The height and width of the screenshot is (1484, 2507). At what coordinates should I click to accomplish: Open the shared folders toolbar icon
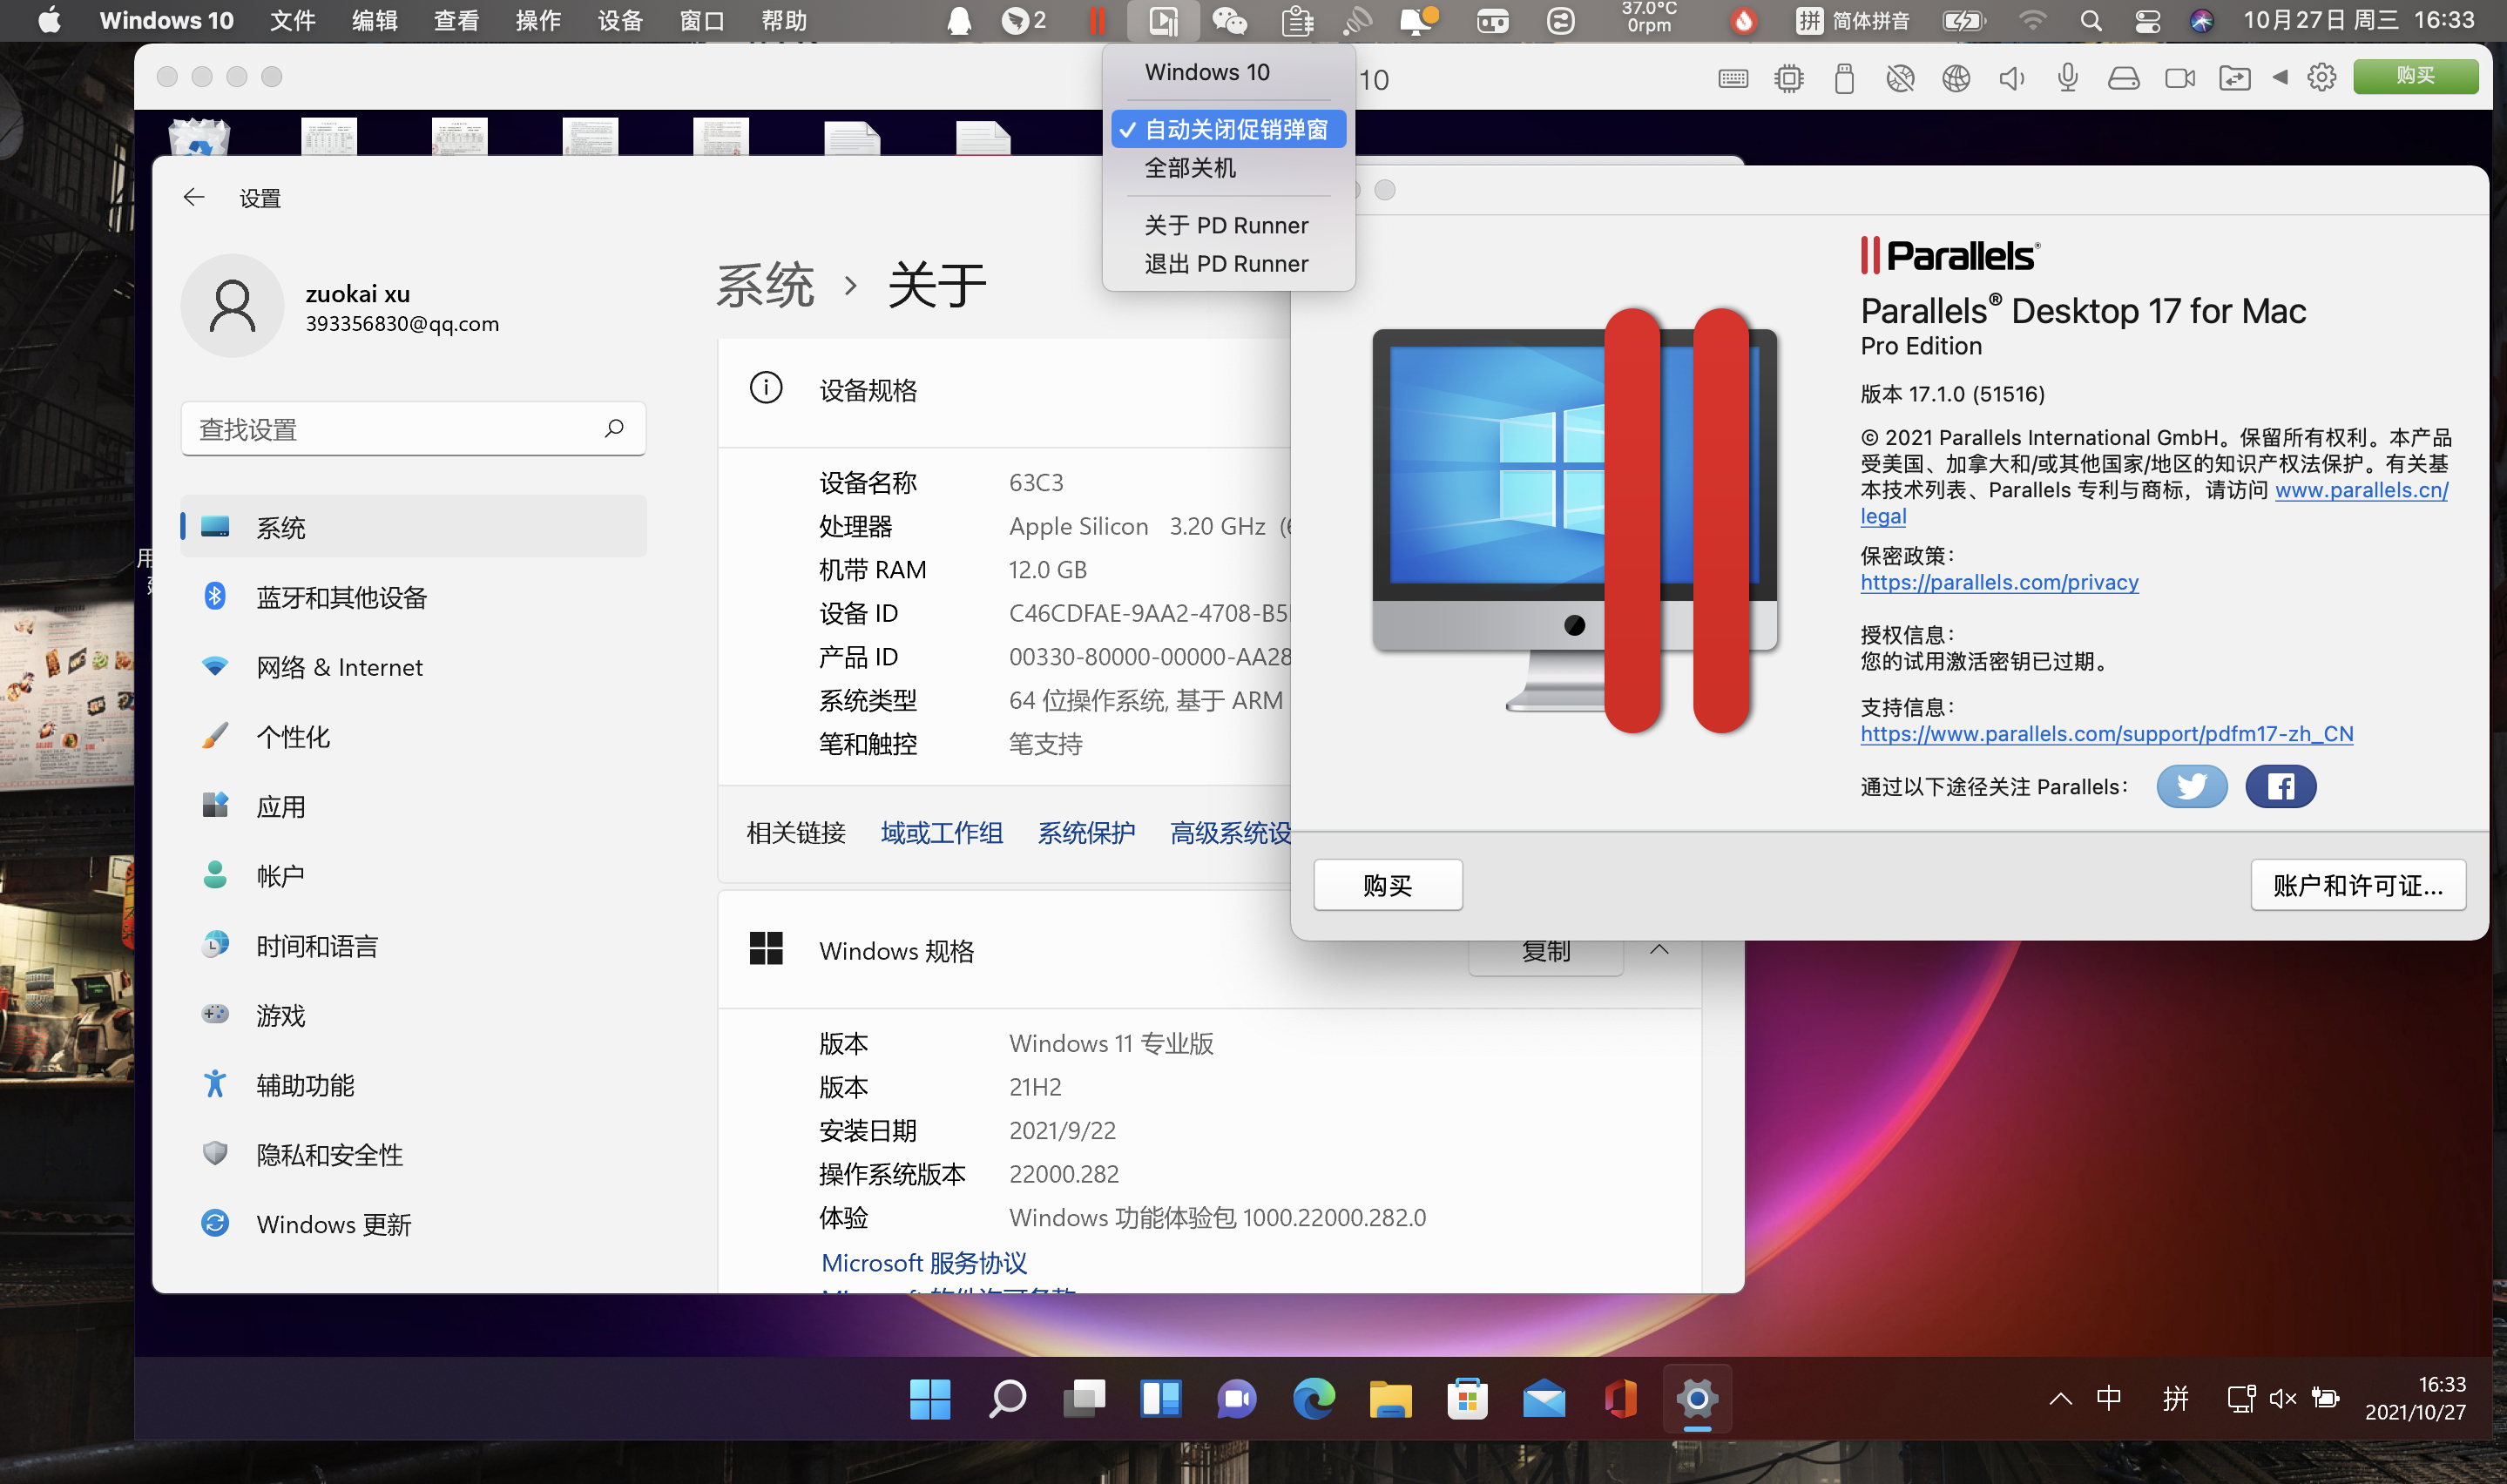coord(2234,78)
